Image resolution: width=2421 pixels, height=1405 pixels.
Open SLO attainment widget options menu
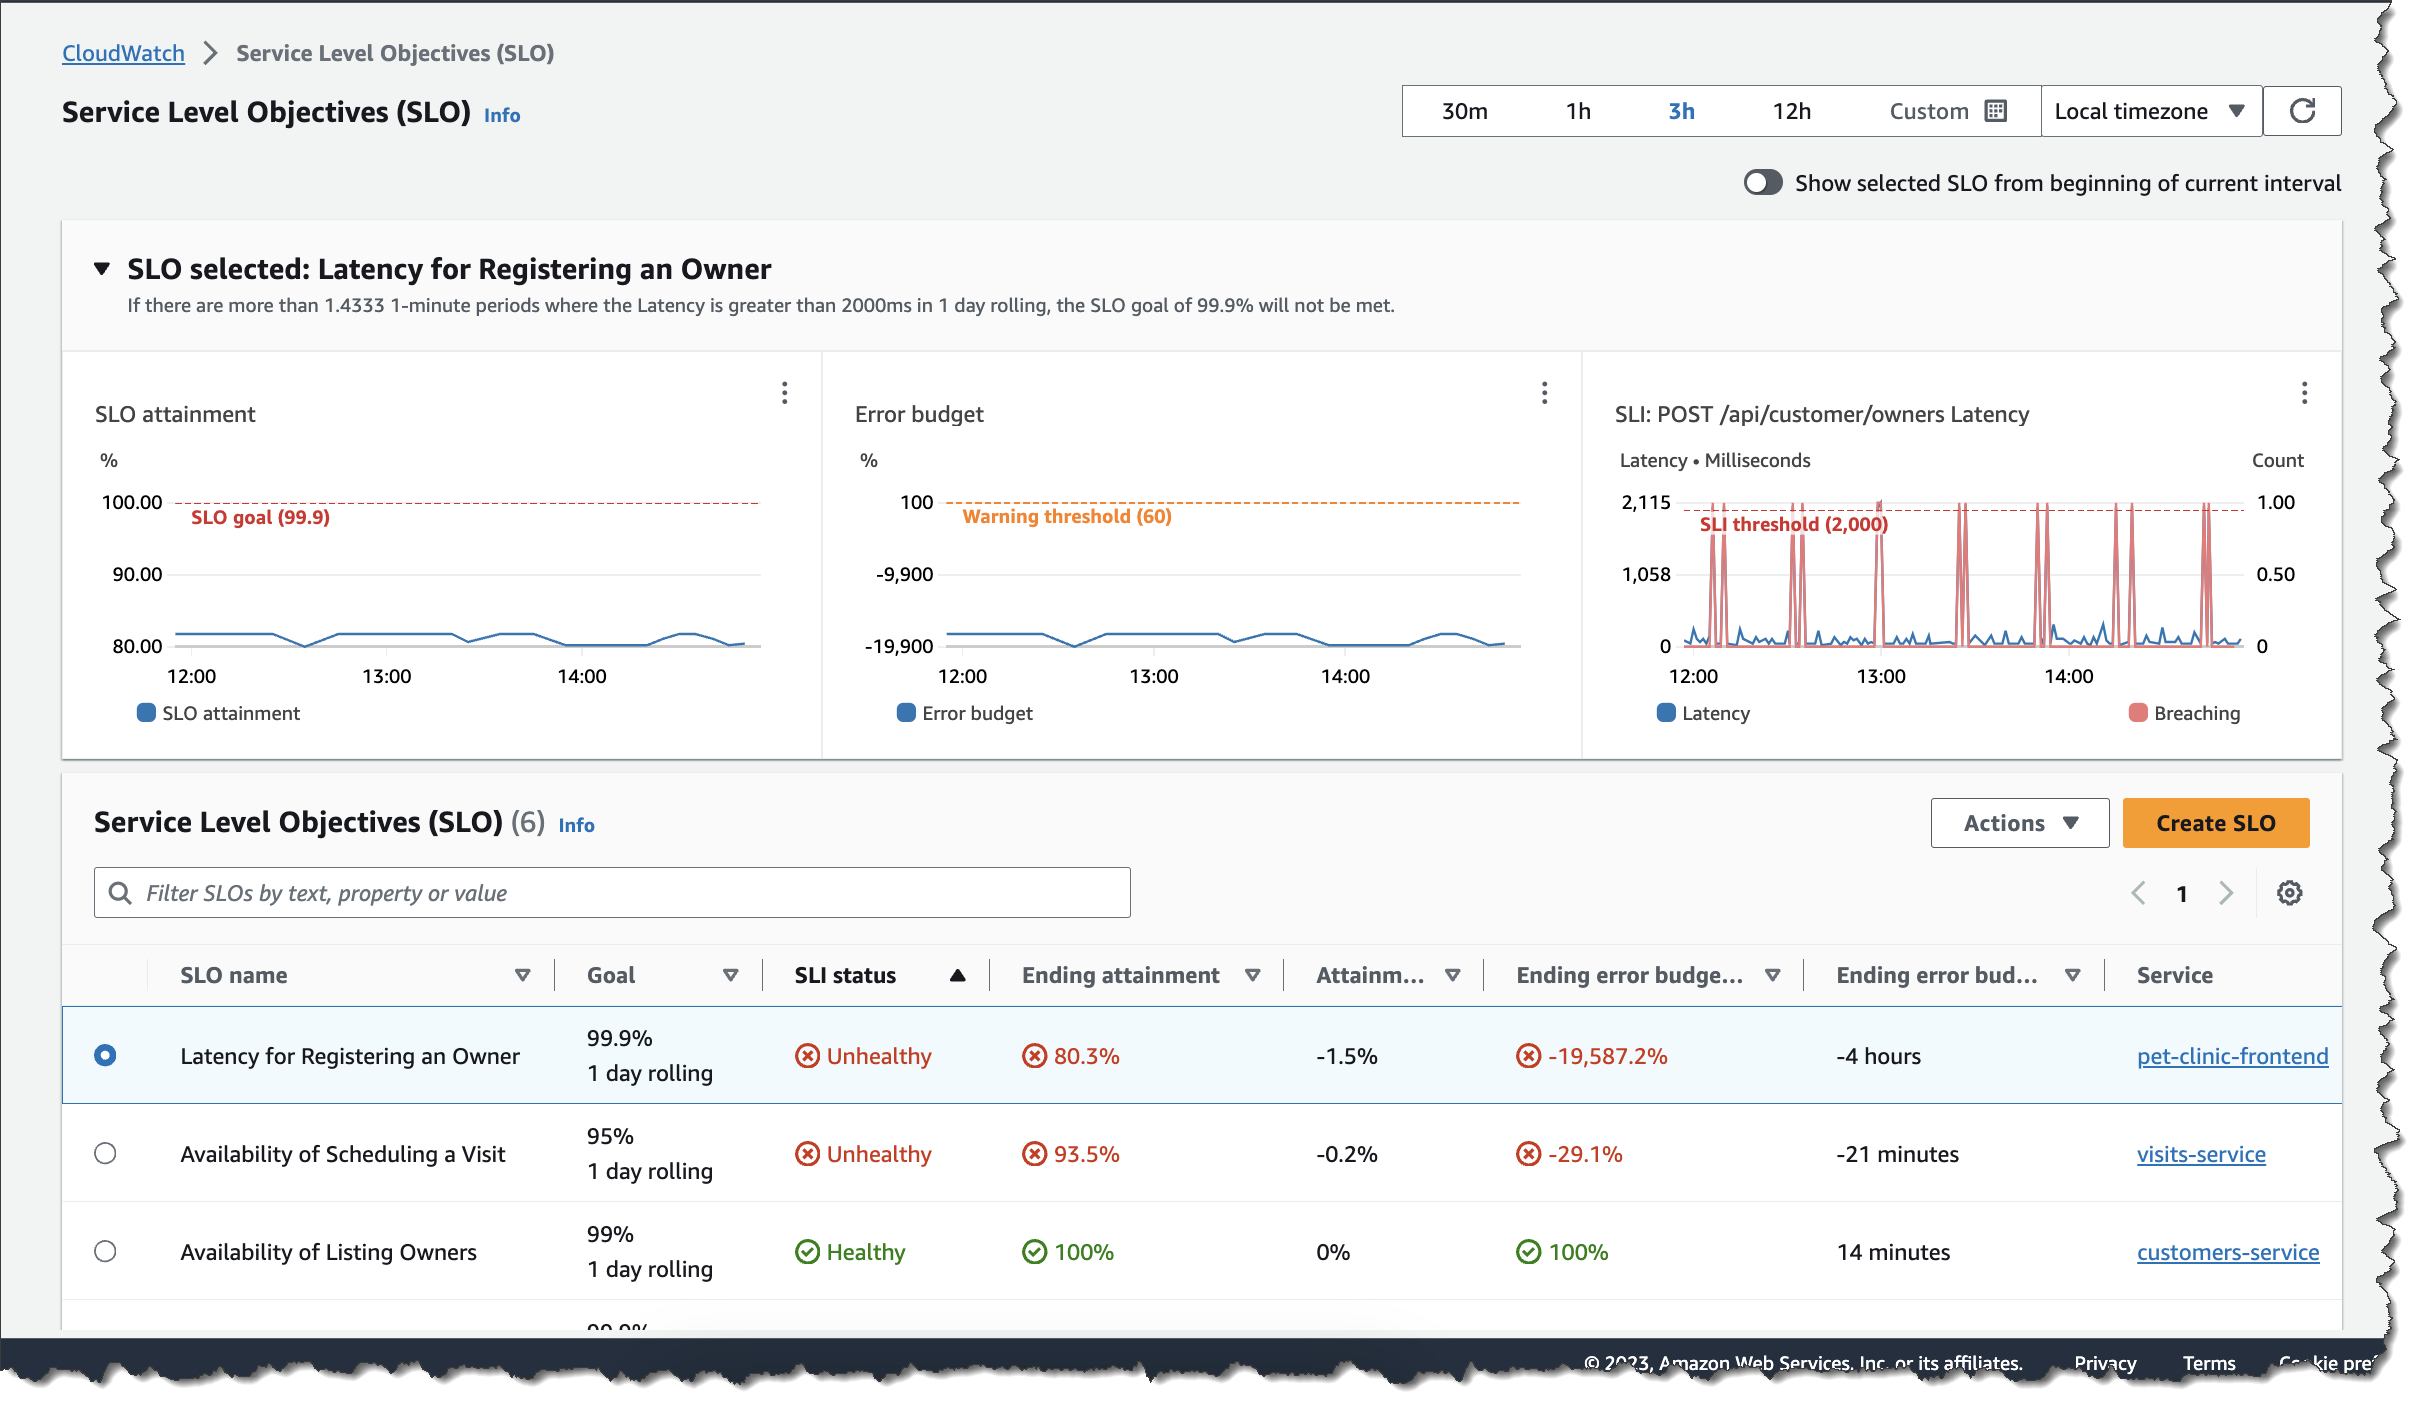point(784,393)
